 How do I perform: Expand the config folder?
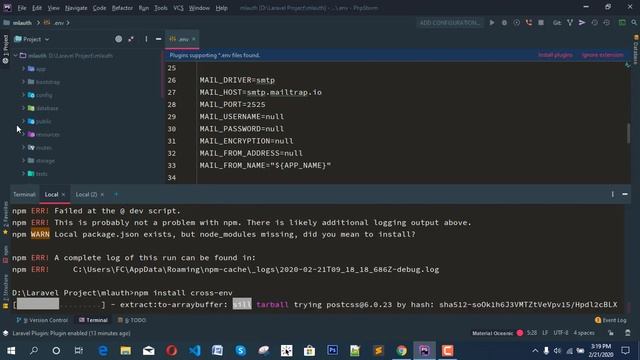pos(23,95)
